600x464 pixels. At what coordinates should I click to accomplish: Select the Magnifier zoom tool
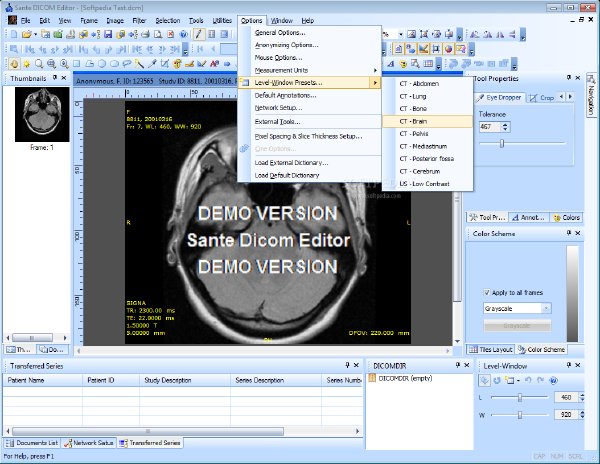click(39, 64)
